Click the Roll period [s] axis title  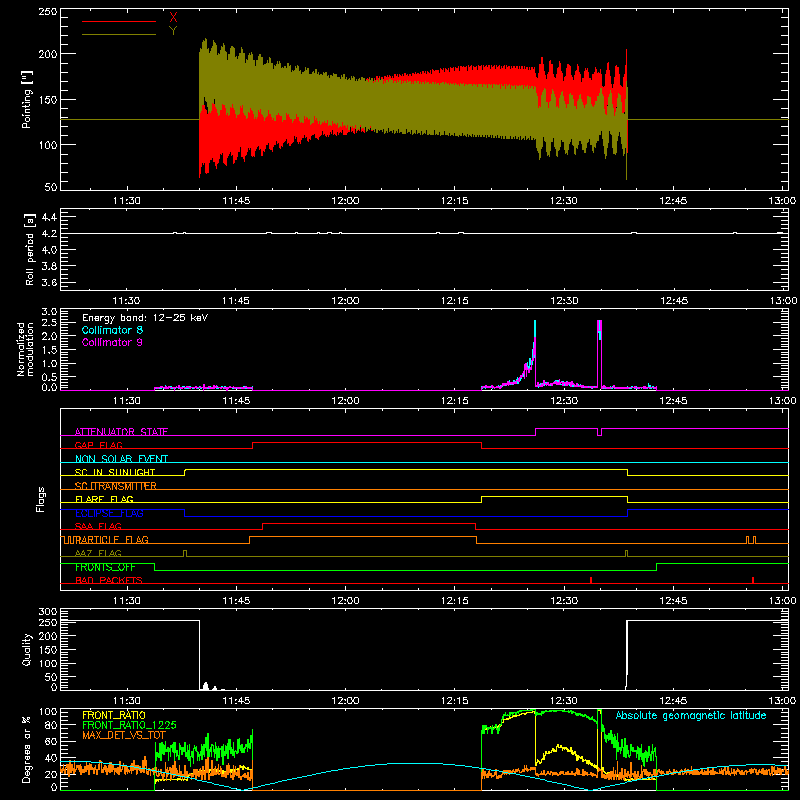(x=29, y=249)
